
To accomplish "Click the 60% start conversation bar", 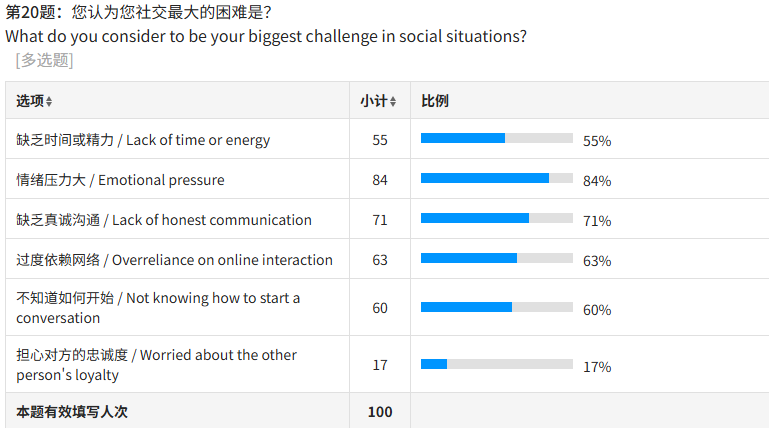I will click(x=496, y=308).
